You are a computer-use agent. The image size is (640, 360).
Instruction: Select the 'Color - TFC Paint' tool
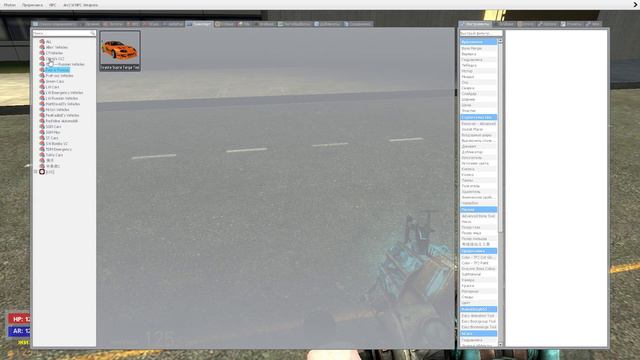tap(478, 263)
